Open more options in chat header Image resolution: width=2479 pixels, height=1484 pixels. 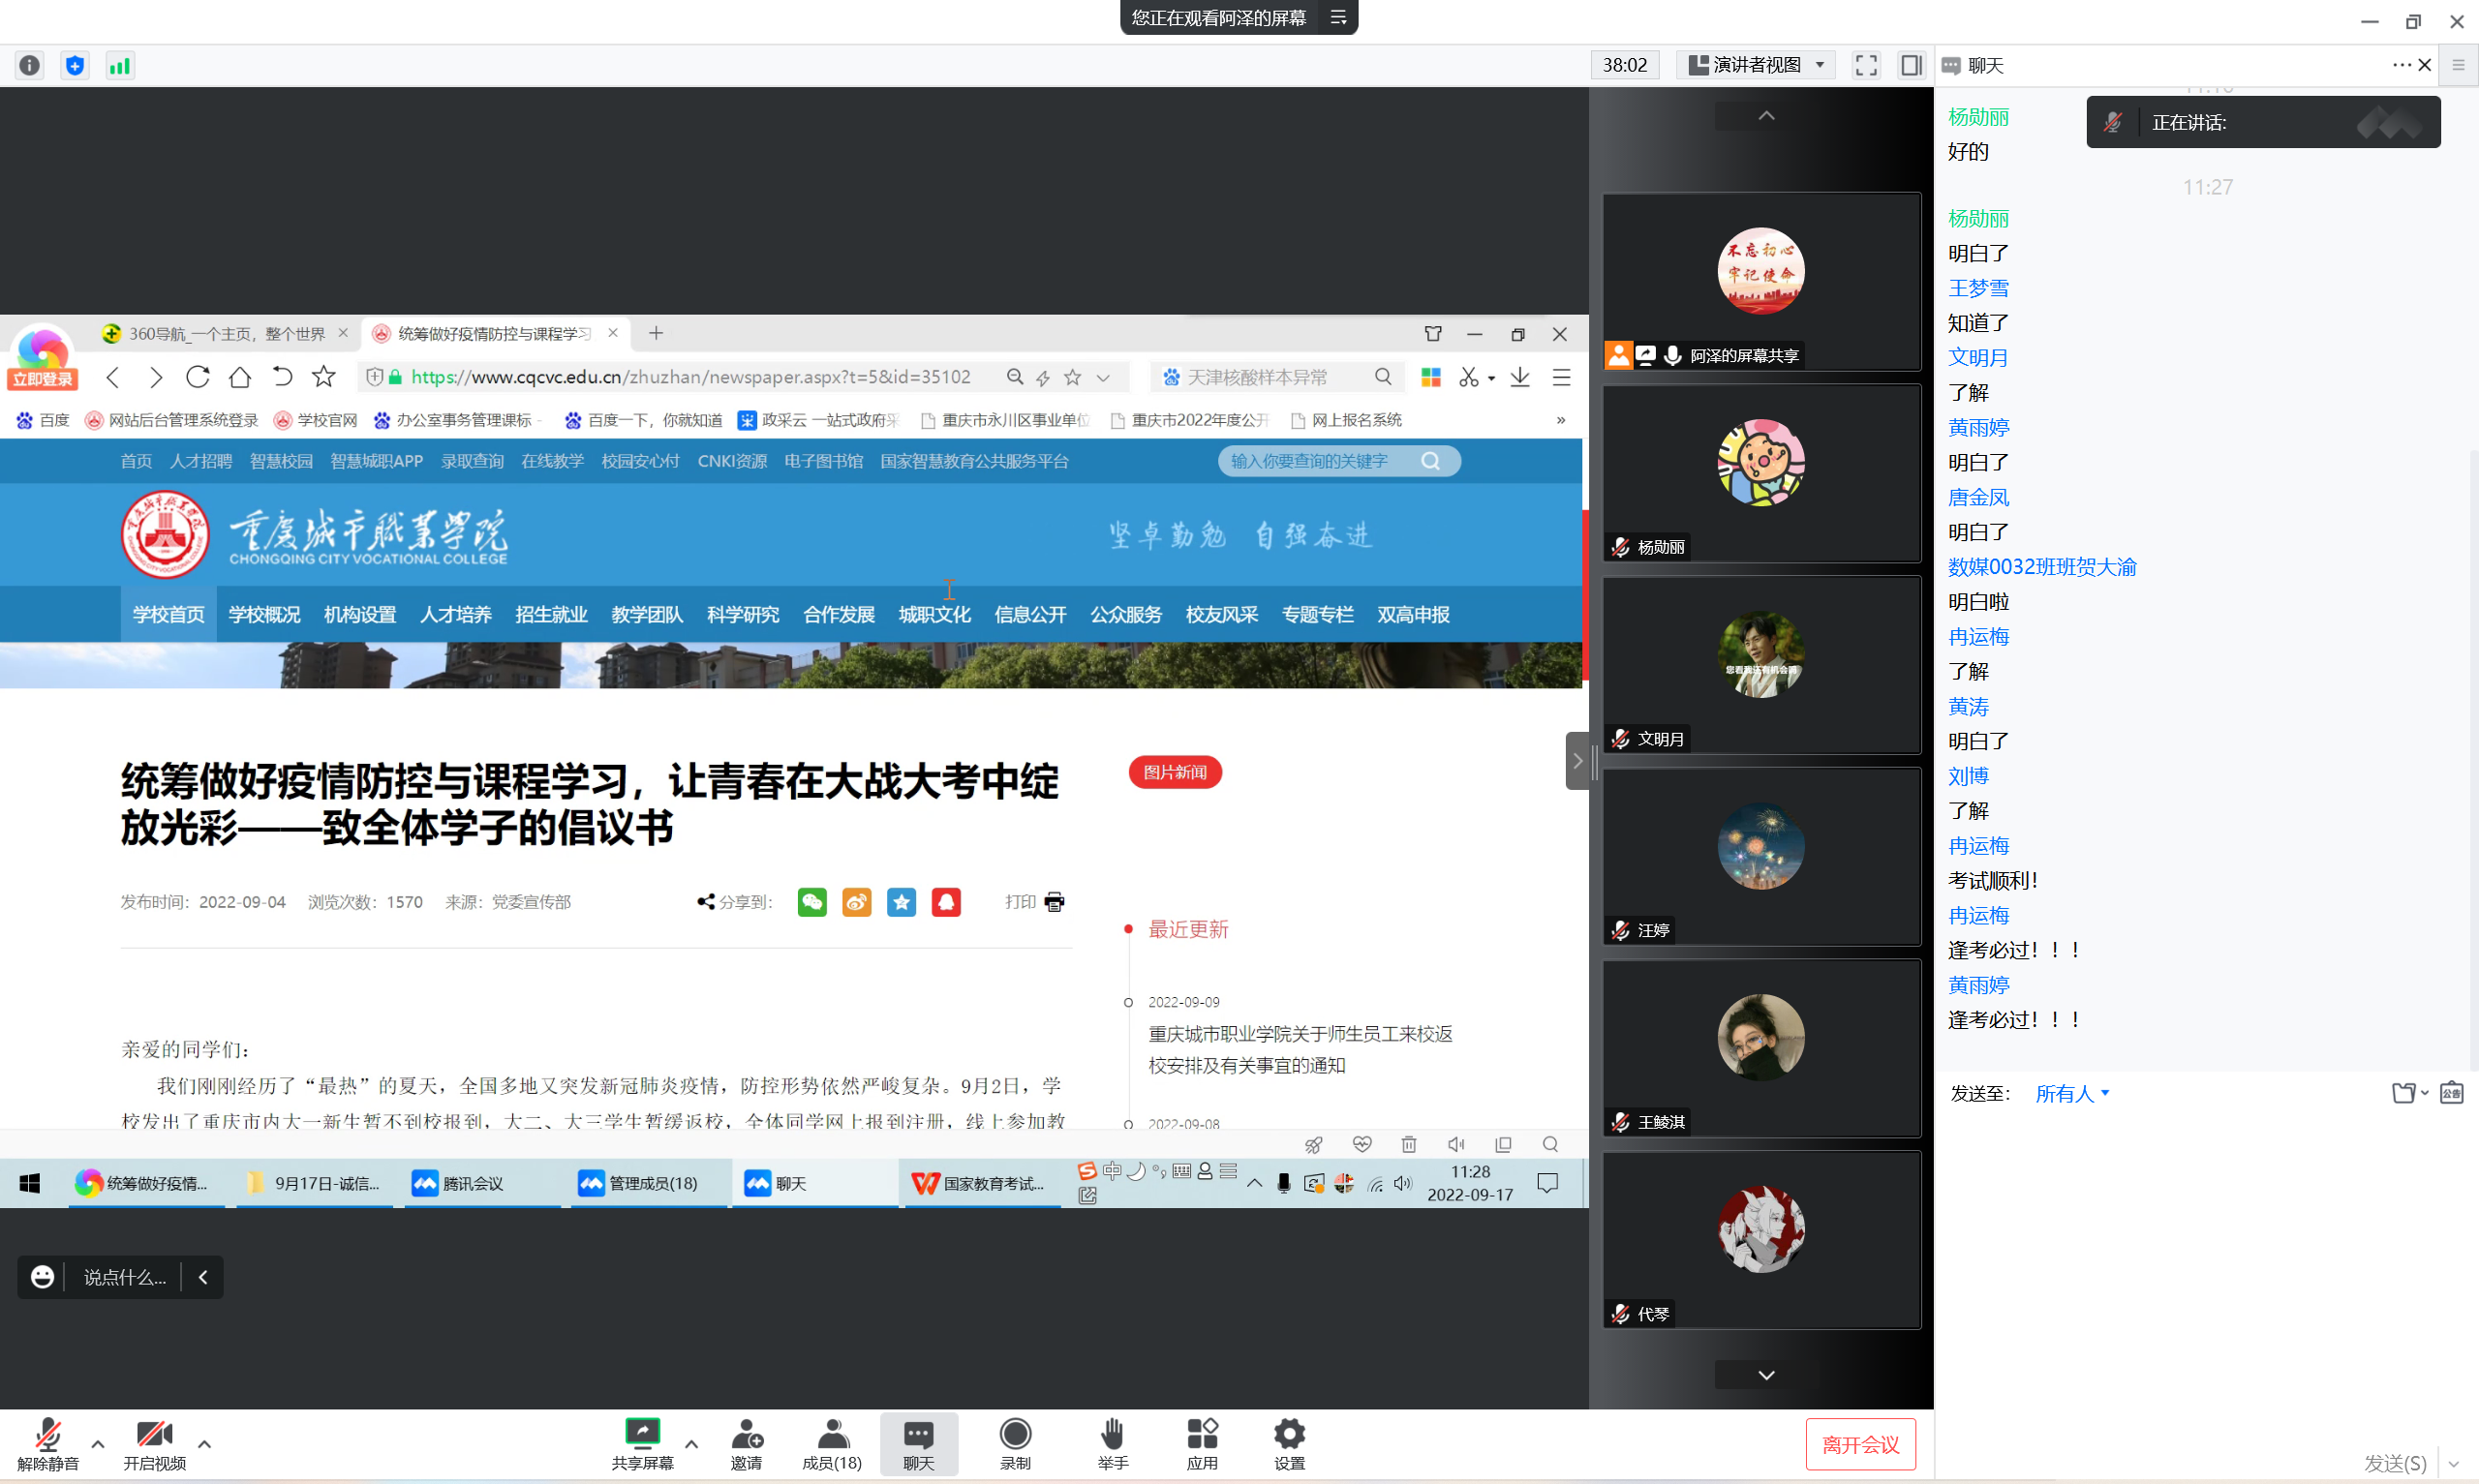coord(2400,66)
